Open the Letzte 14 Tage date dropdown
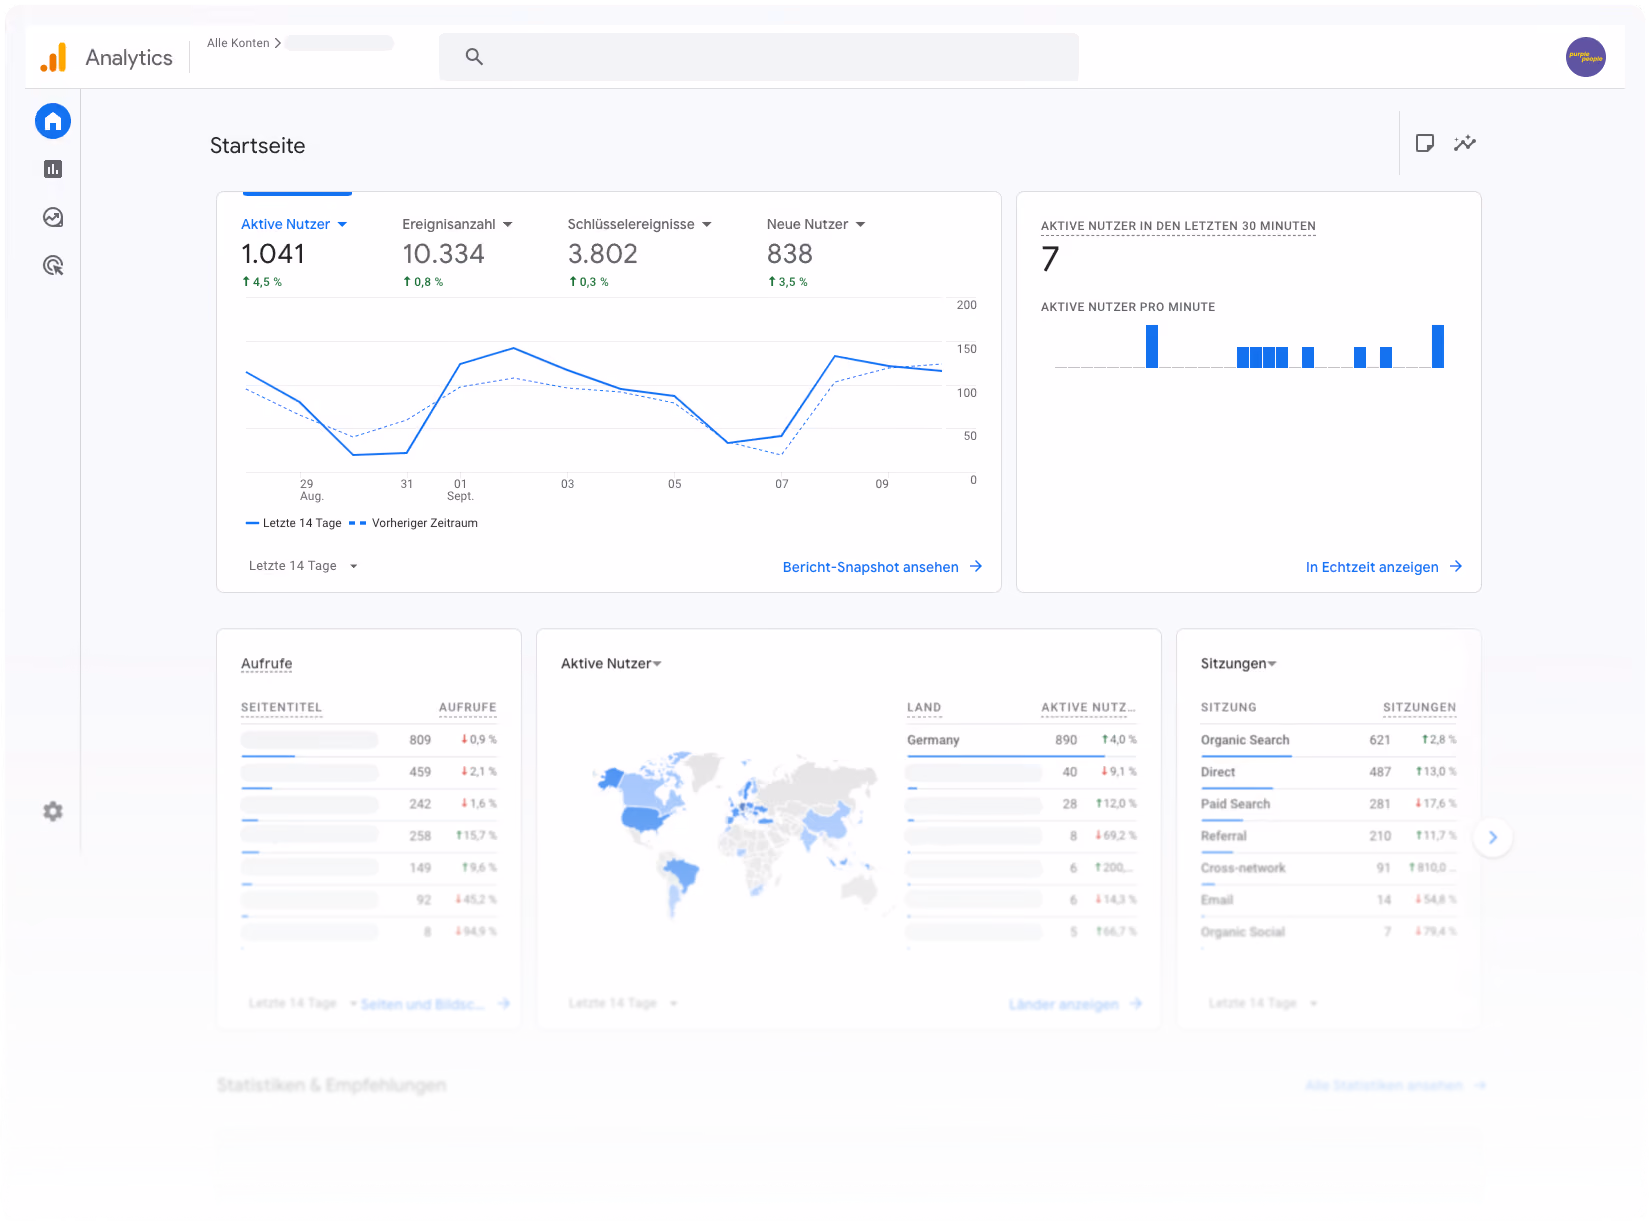Screen dimensions: 1650x1224 point(303,566)
